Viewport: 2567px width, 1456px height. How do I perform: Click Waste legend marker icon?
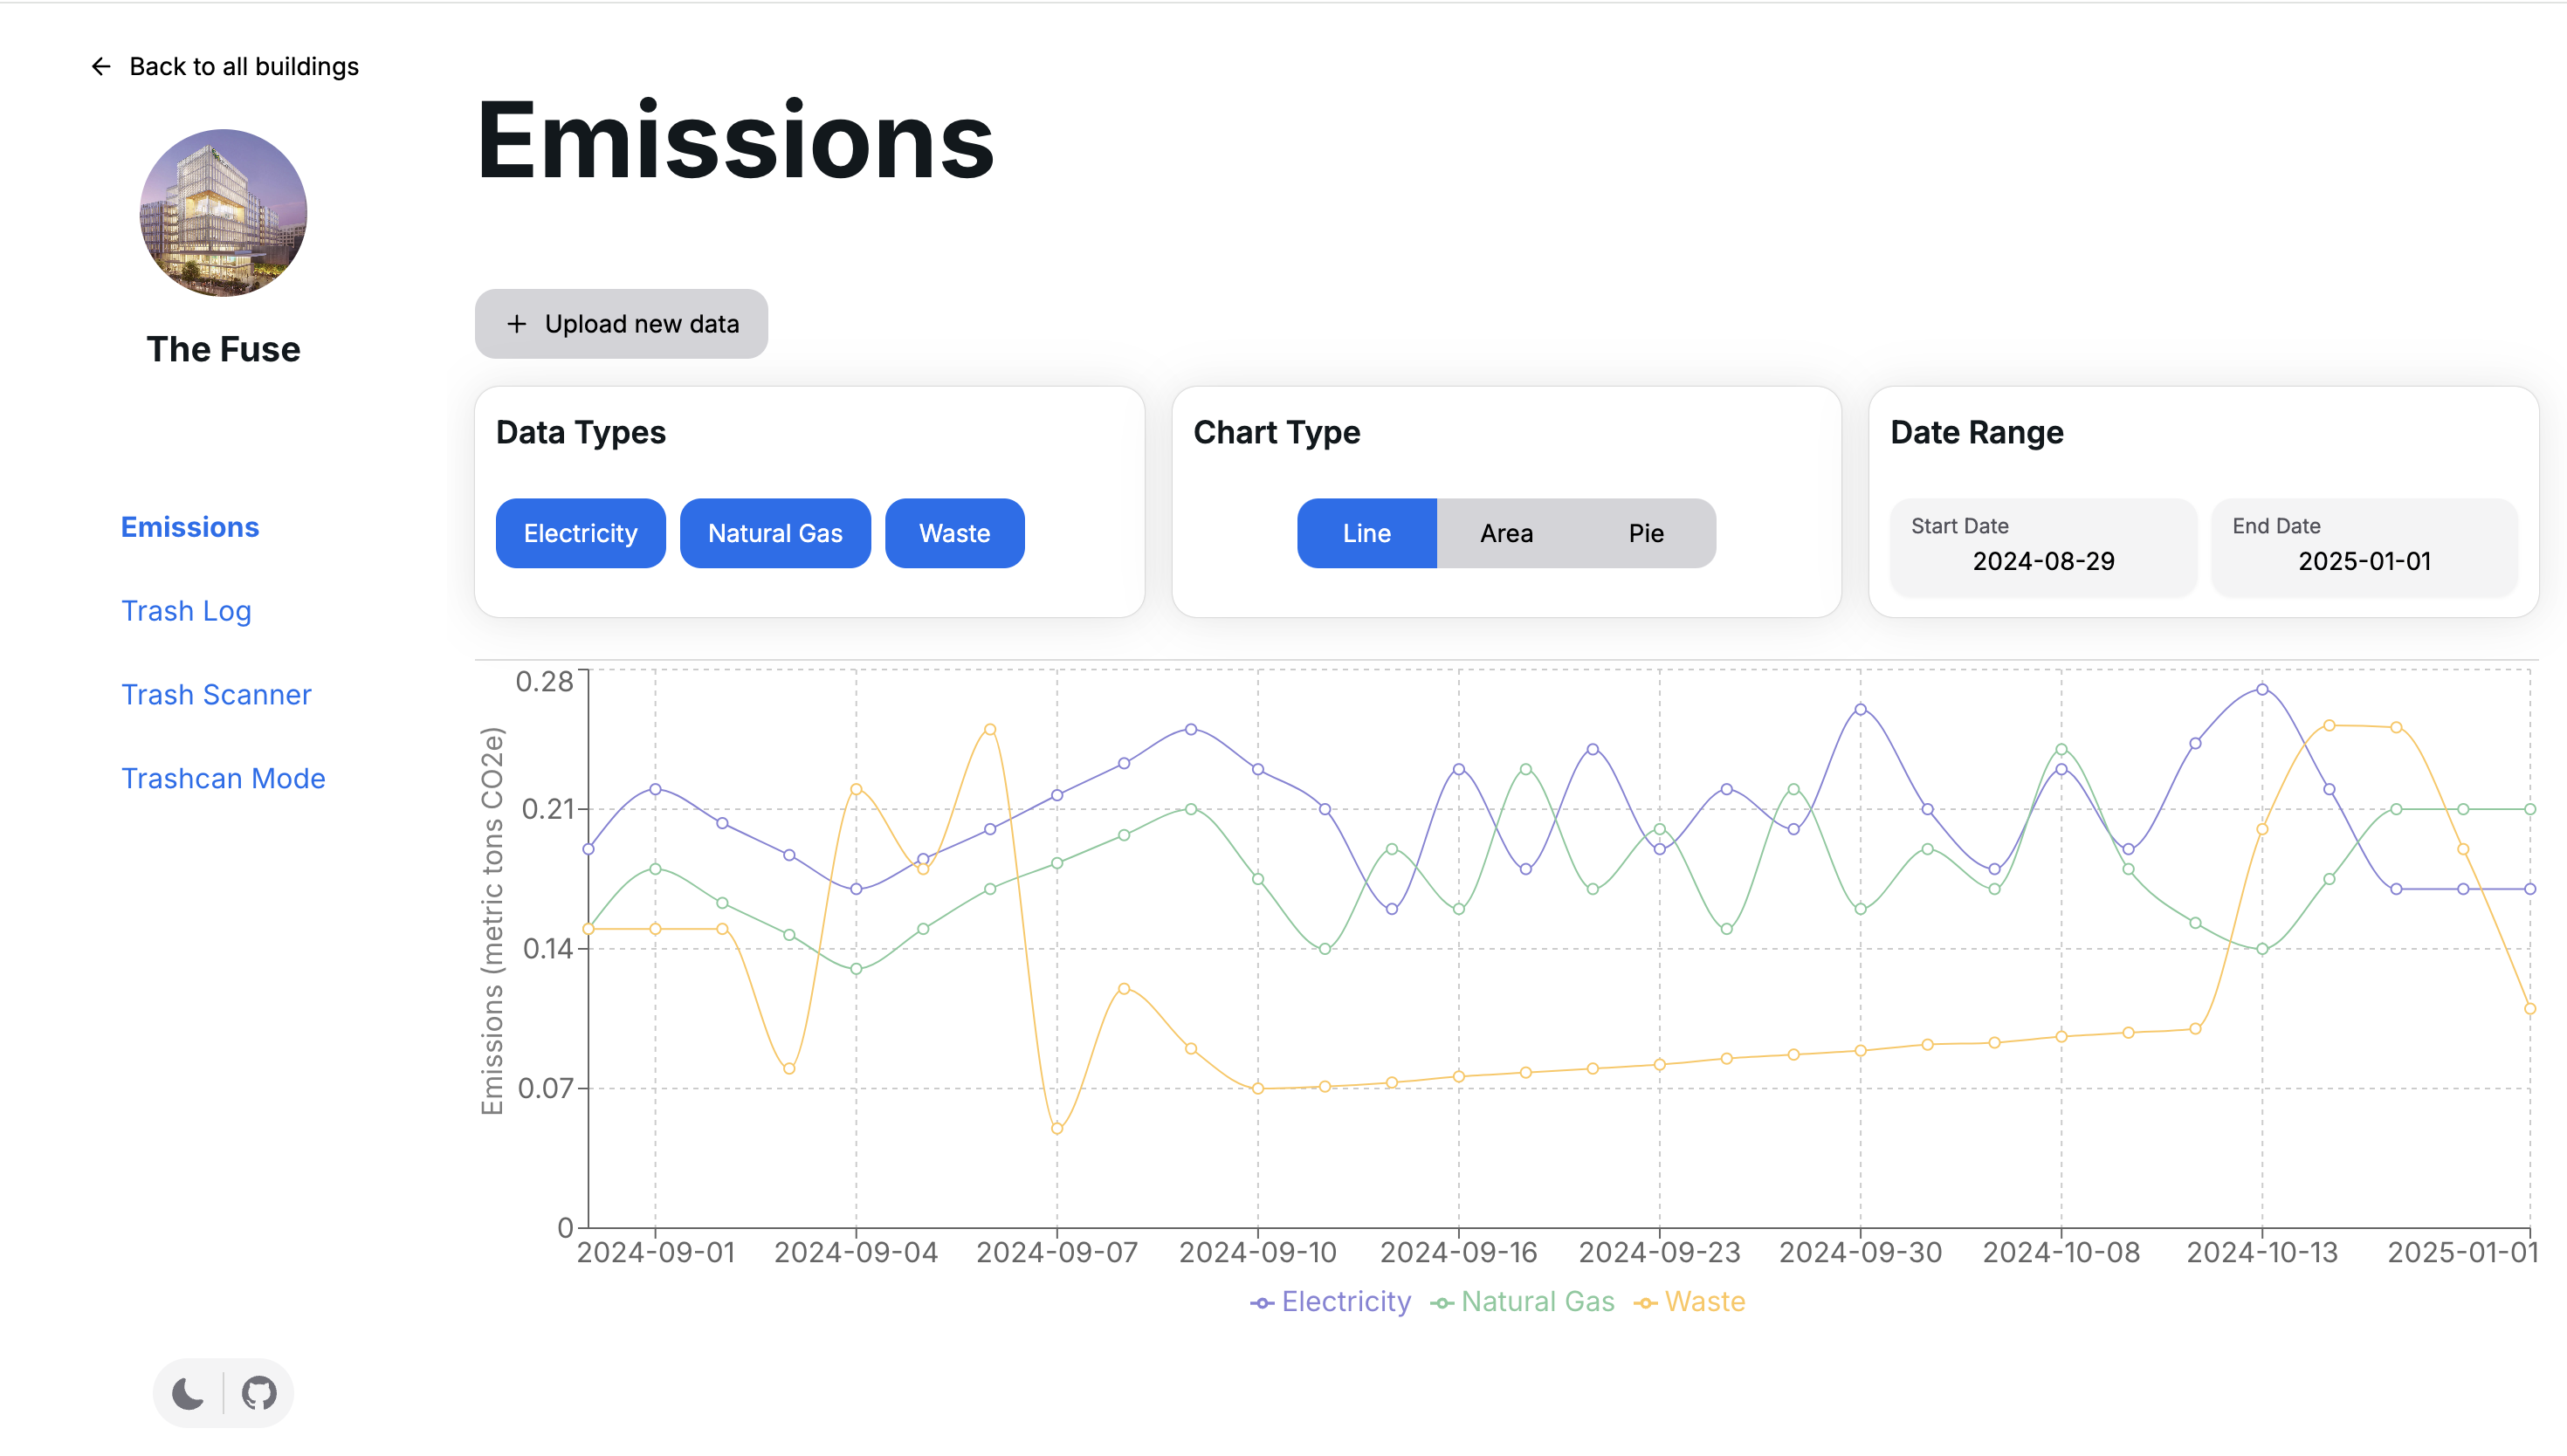click(1645, 1303)
